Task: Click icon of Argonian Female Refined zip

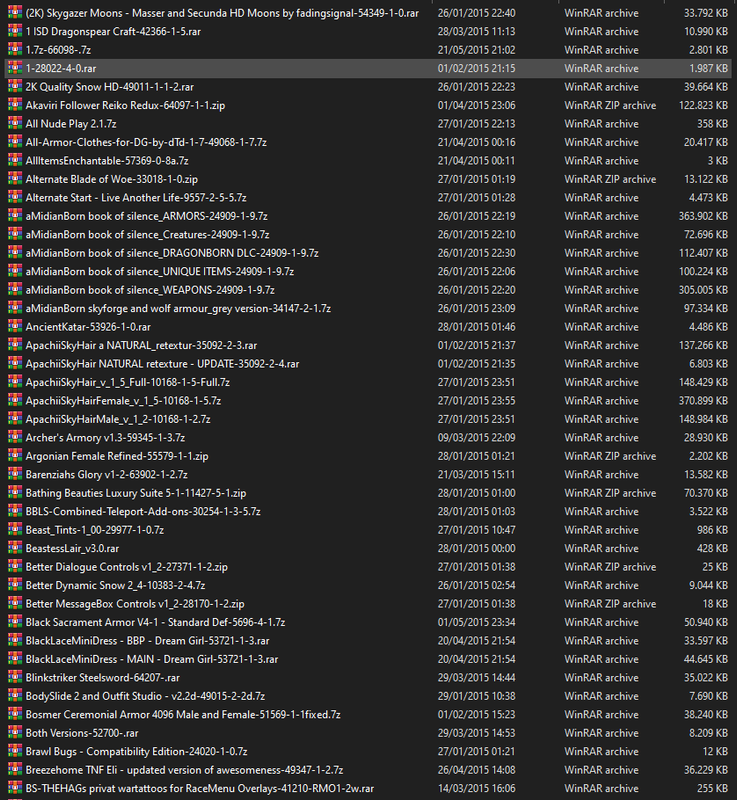Action: coord(15,456)
